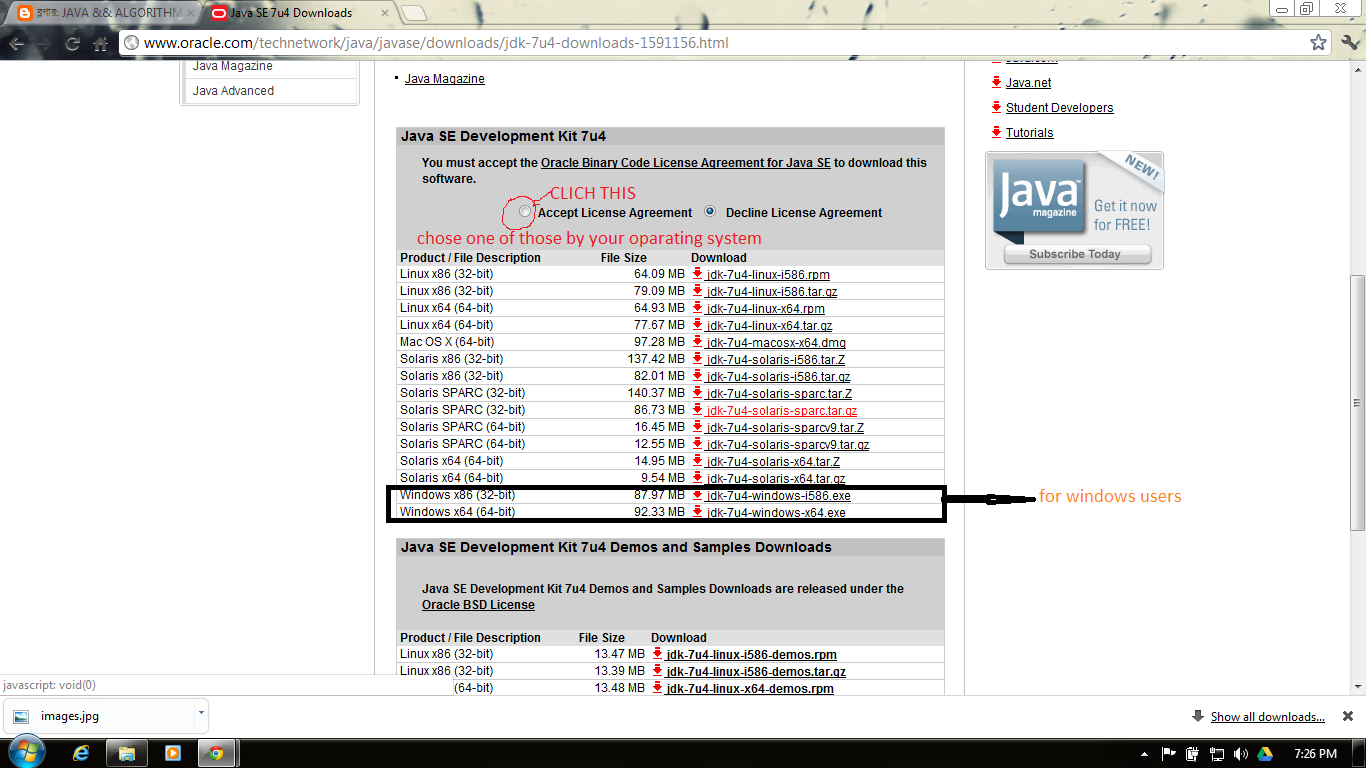Download jdk-7u4-macosx-x64.dmg
Viewport: 1366px width, 768px height.
point(776,342)
